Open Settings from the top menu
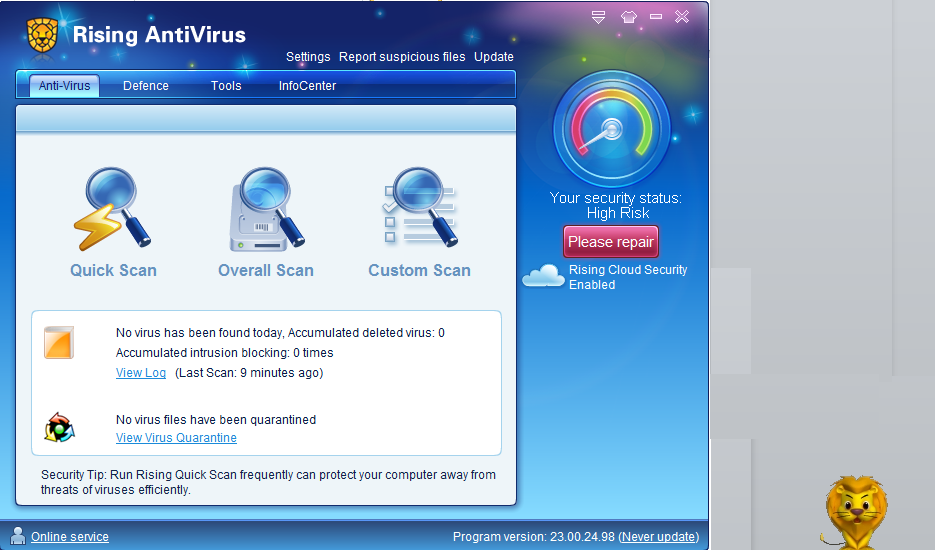The height and width of the screenshot is (550, 935). pos(308,57)
